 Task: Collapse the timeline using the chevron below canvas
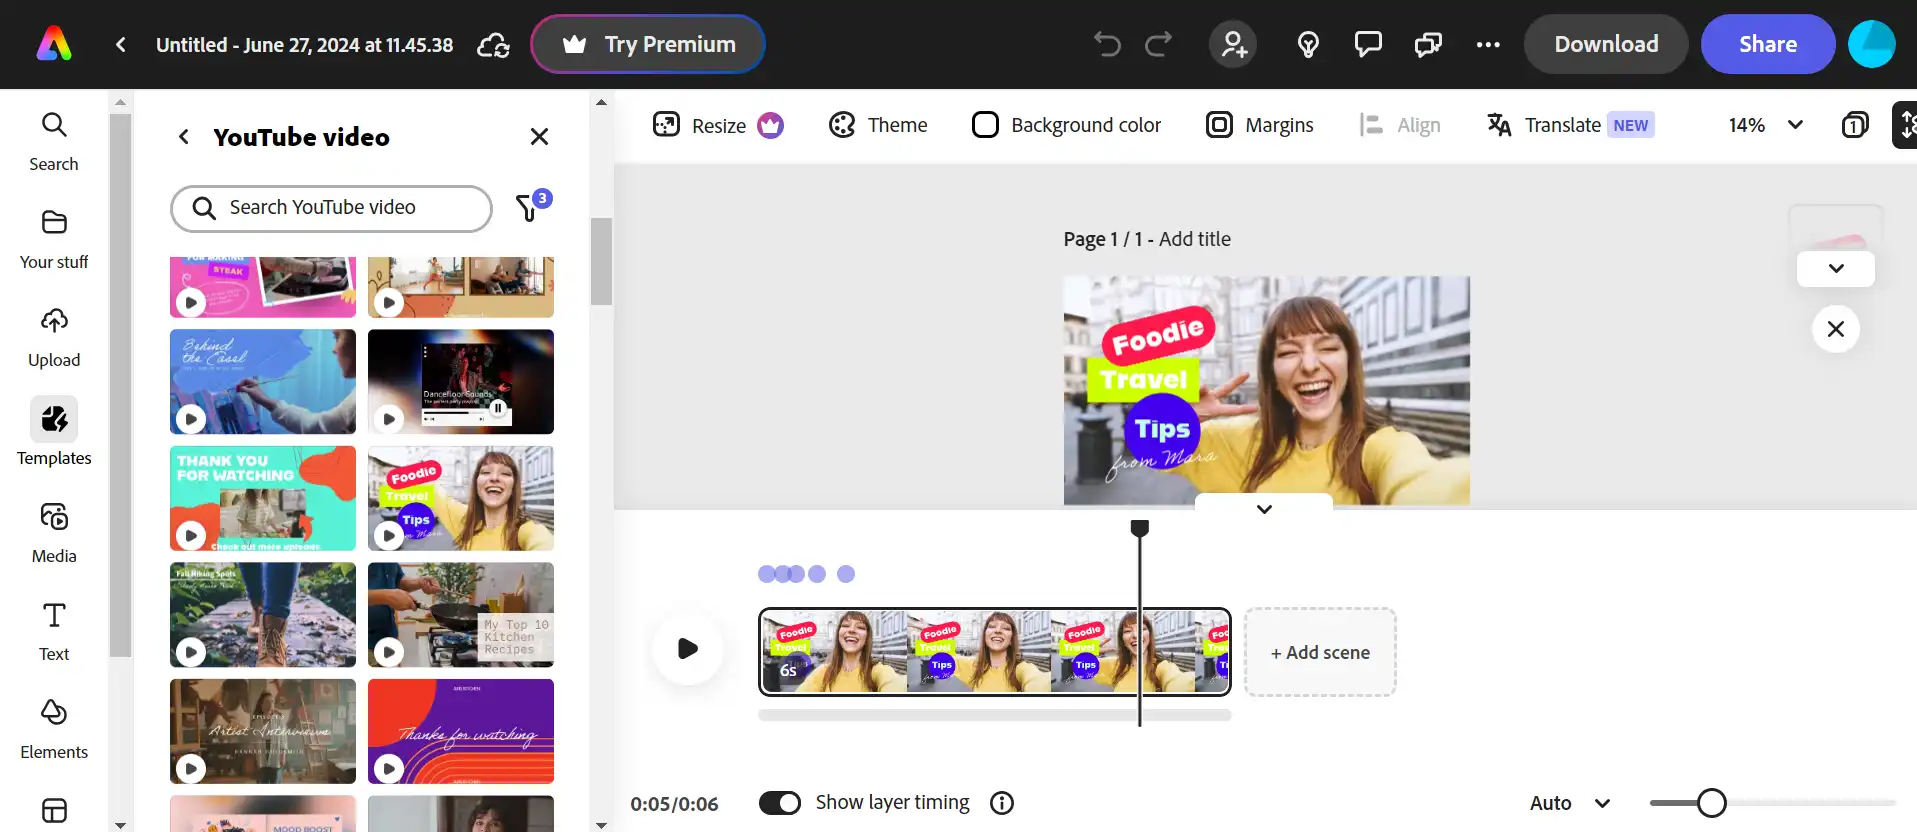coord(1264,508)
